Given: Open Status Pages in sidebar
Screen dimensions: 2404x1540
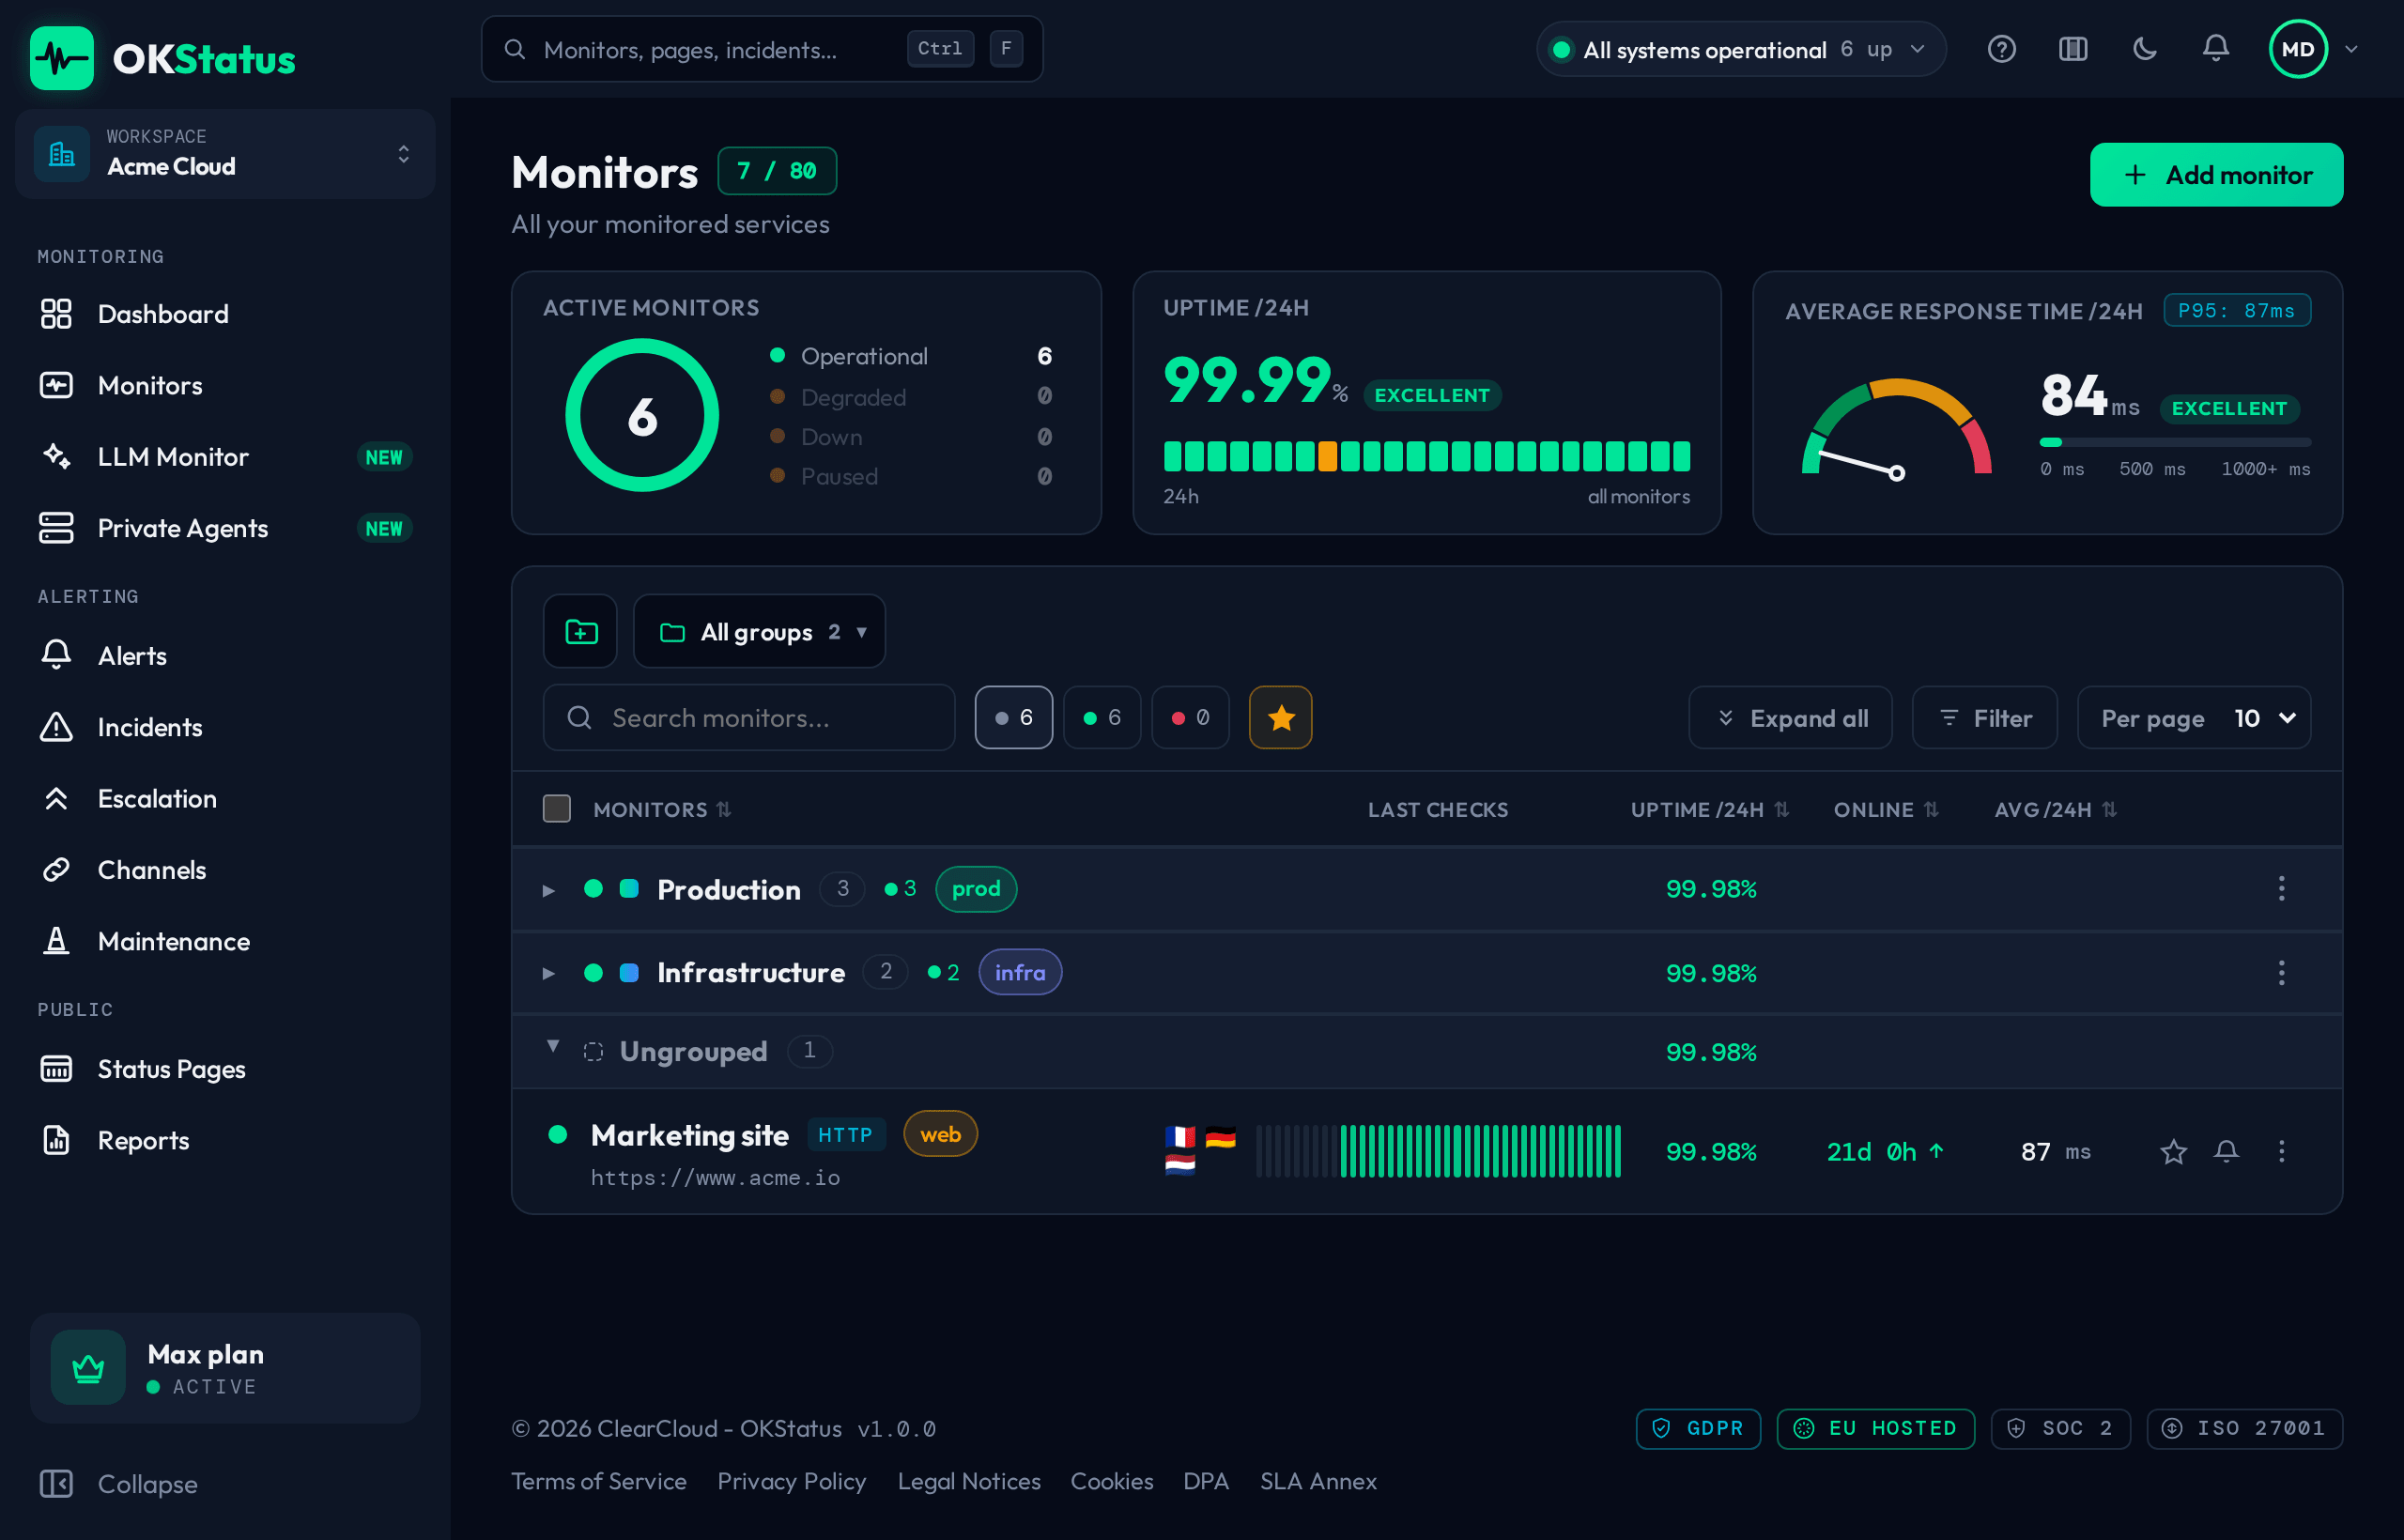Looking at the screenshot, I should pyautogui.click(x=225, y=1069).
